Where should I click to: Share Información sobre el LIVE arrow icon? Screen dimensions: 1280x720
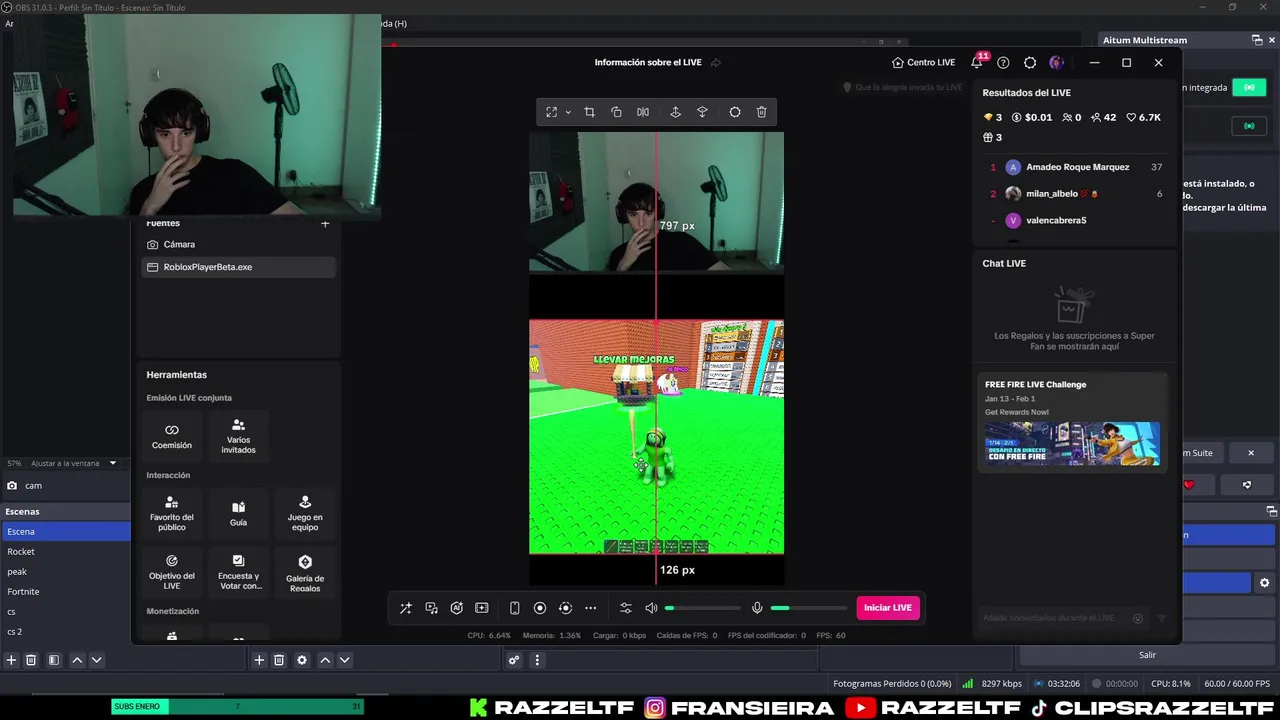716,62
